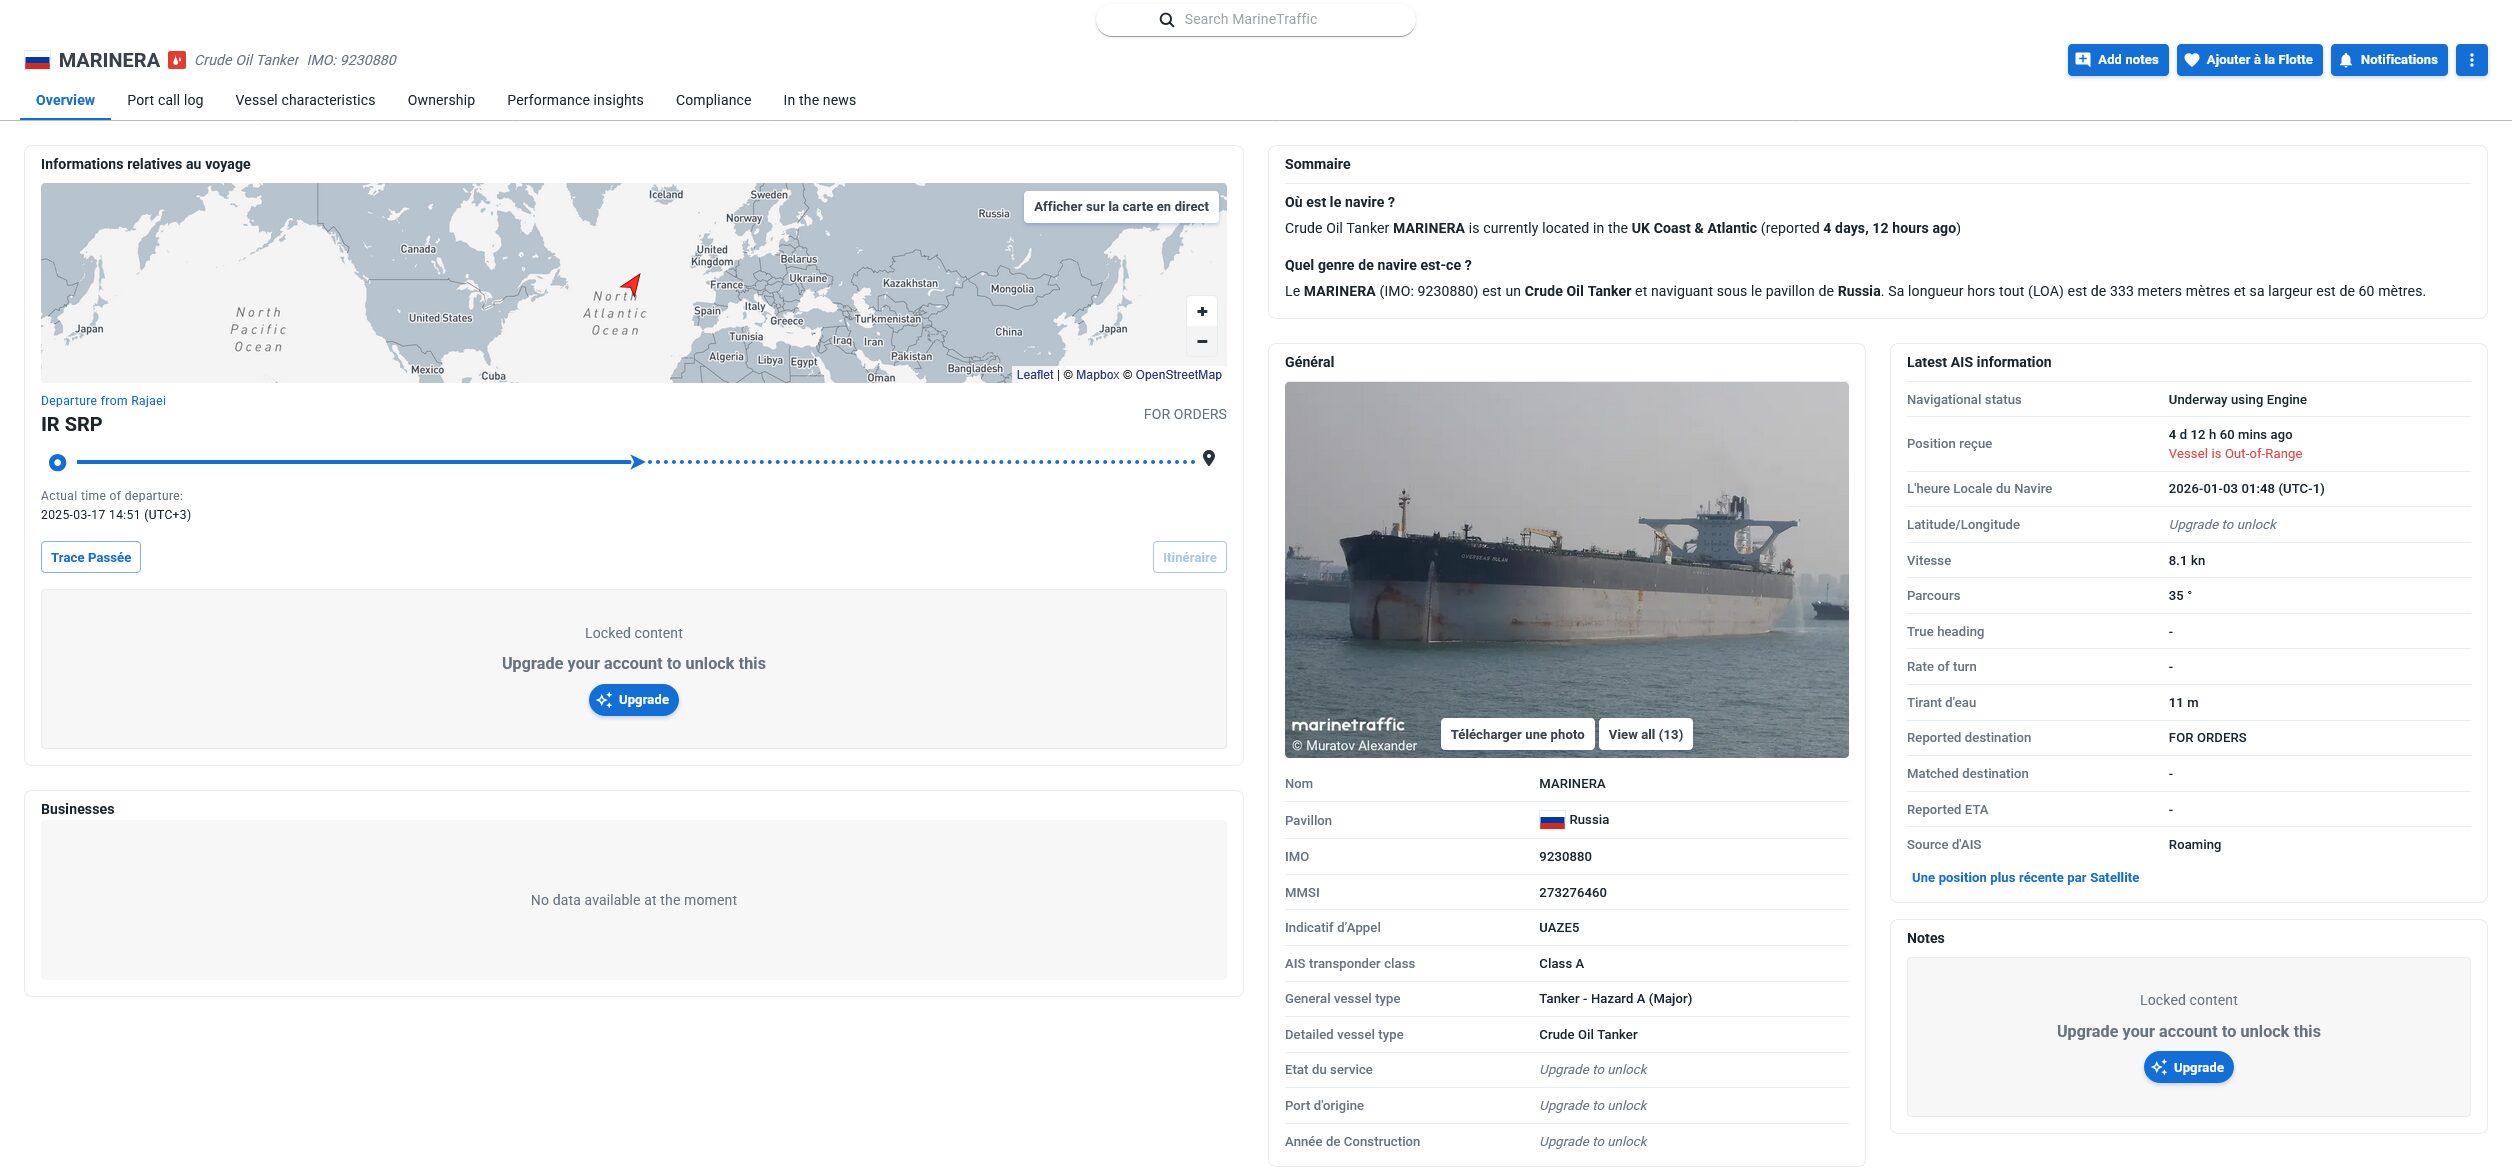Image resolution: width=2512 pixels, height=1176 pixels.
Task: Open the three-dot more options menu
Action: 2471,60
